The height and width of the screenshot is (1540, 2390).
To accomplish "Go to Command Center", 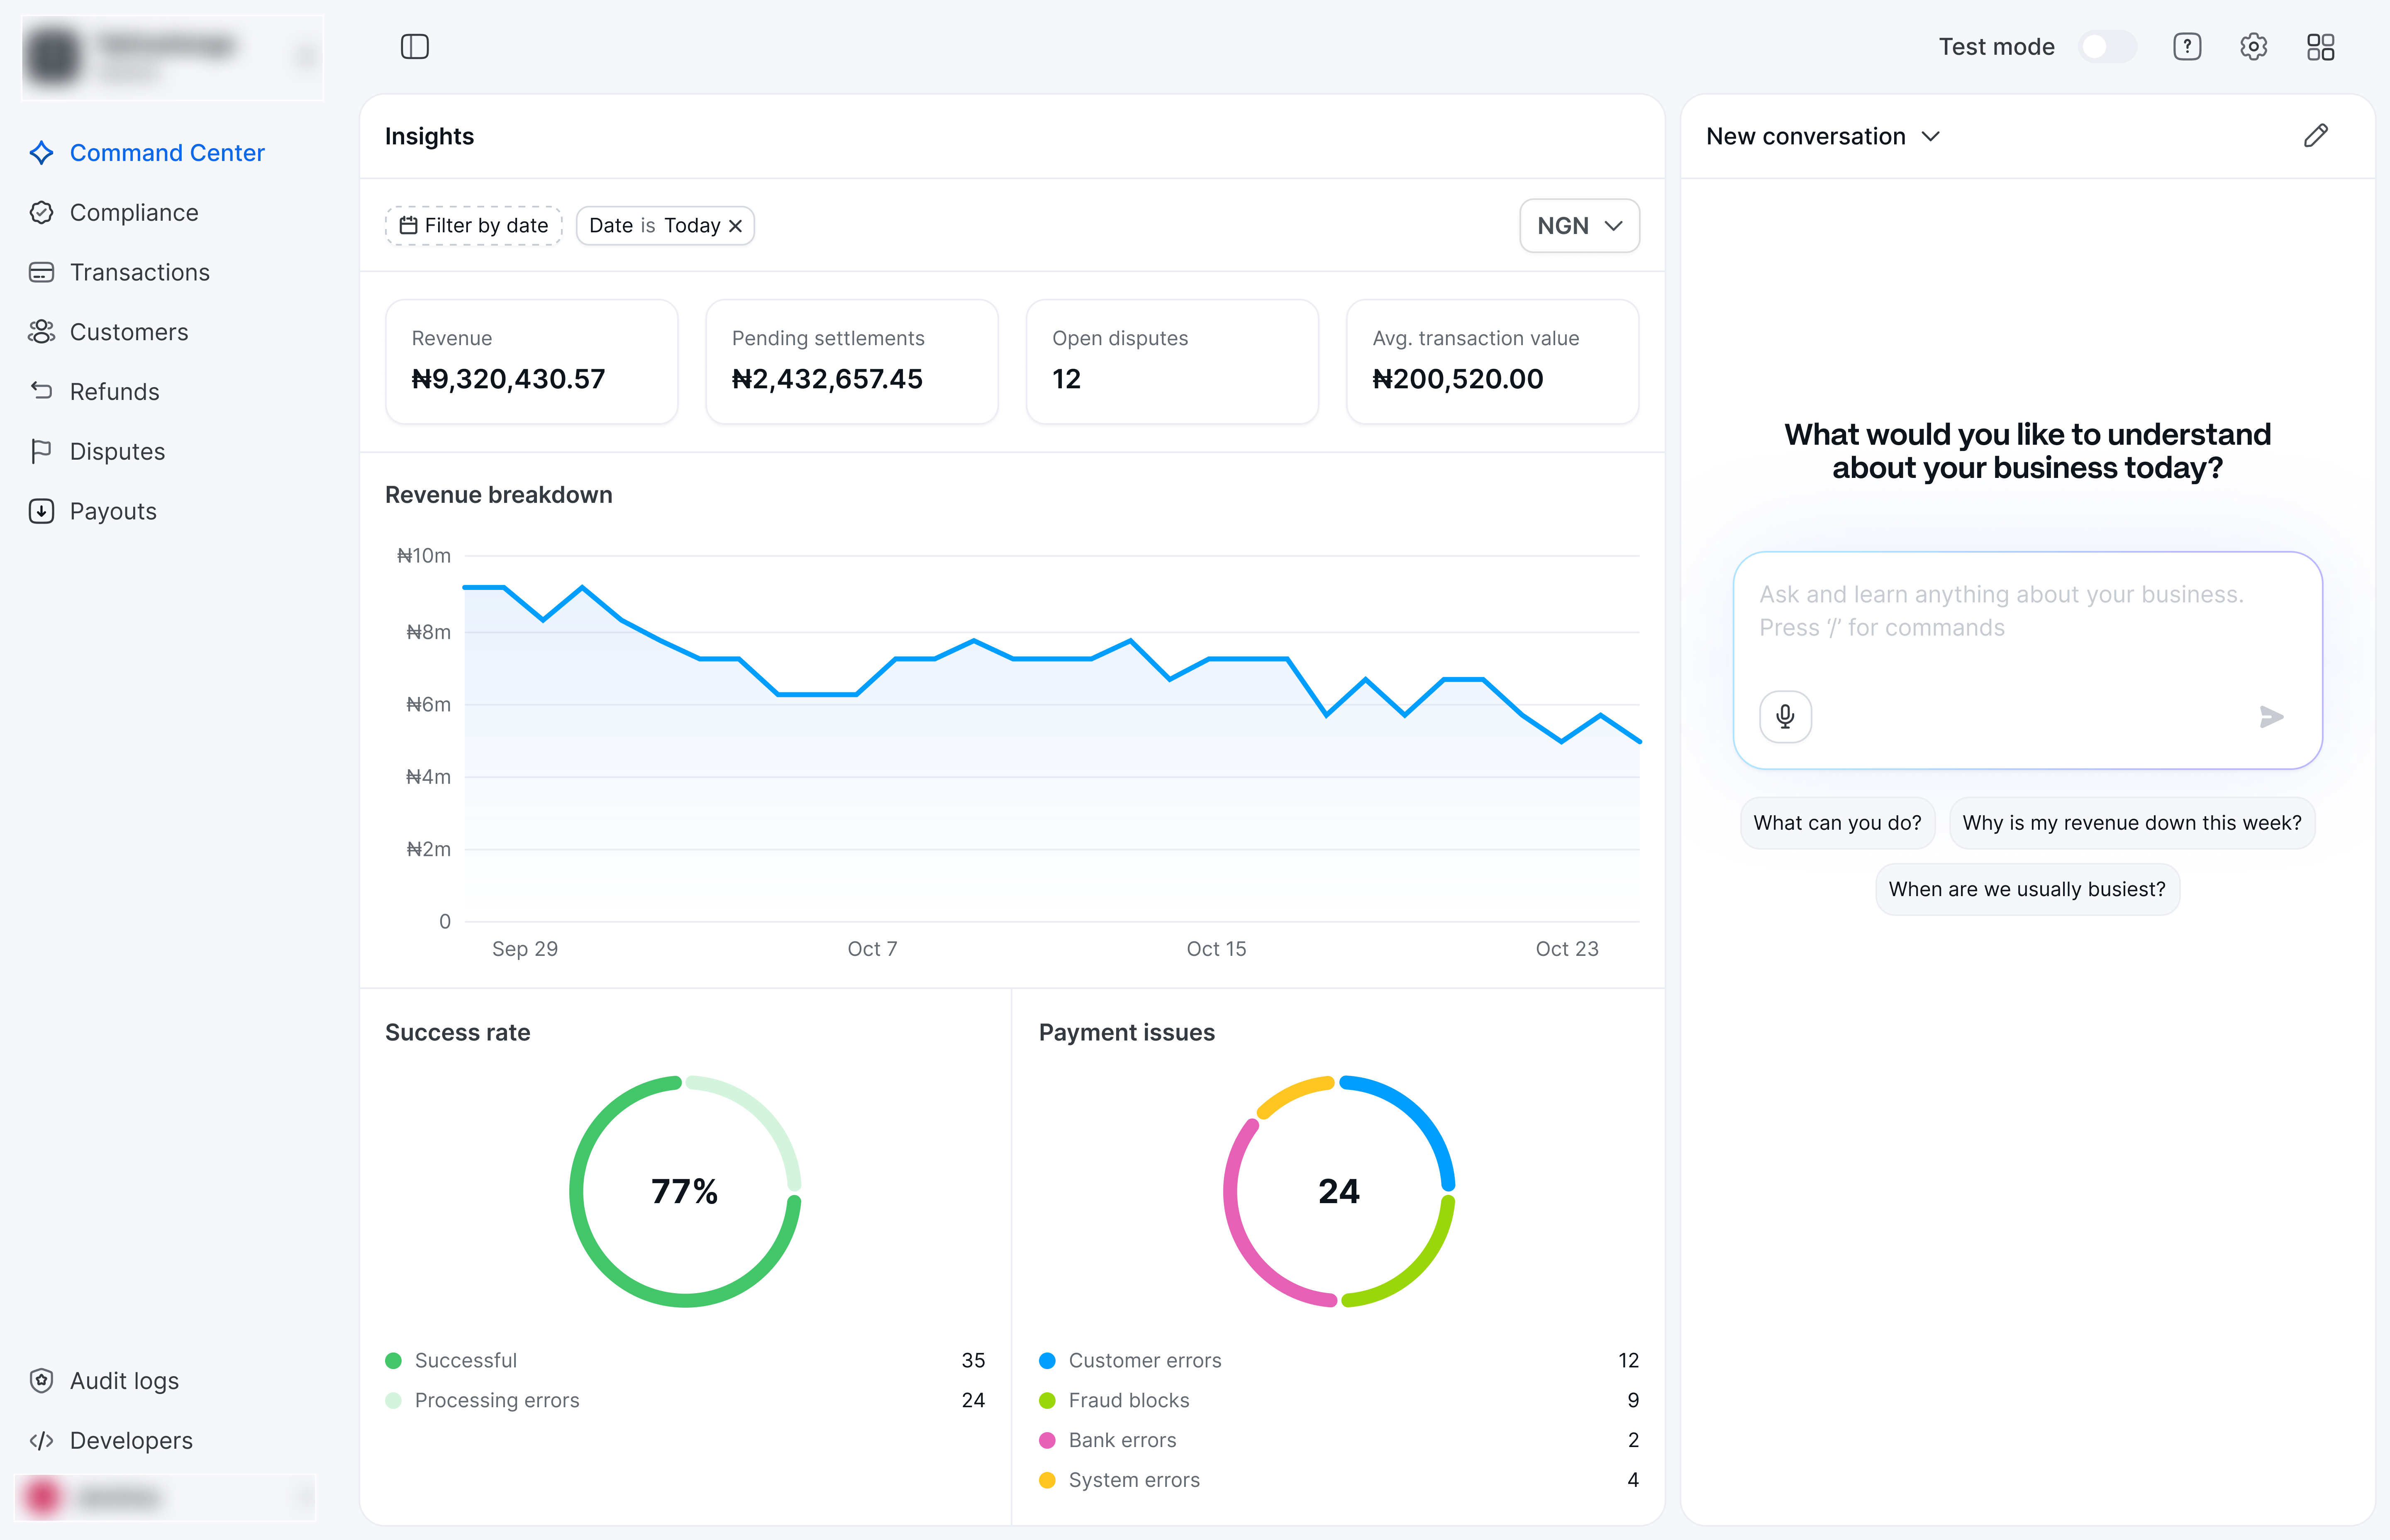I will [167, 153].
